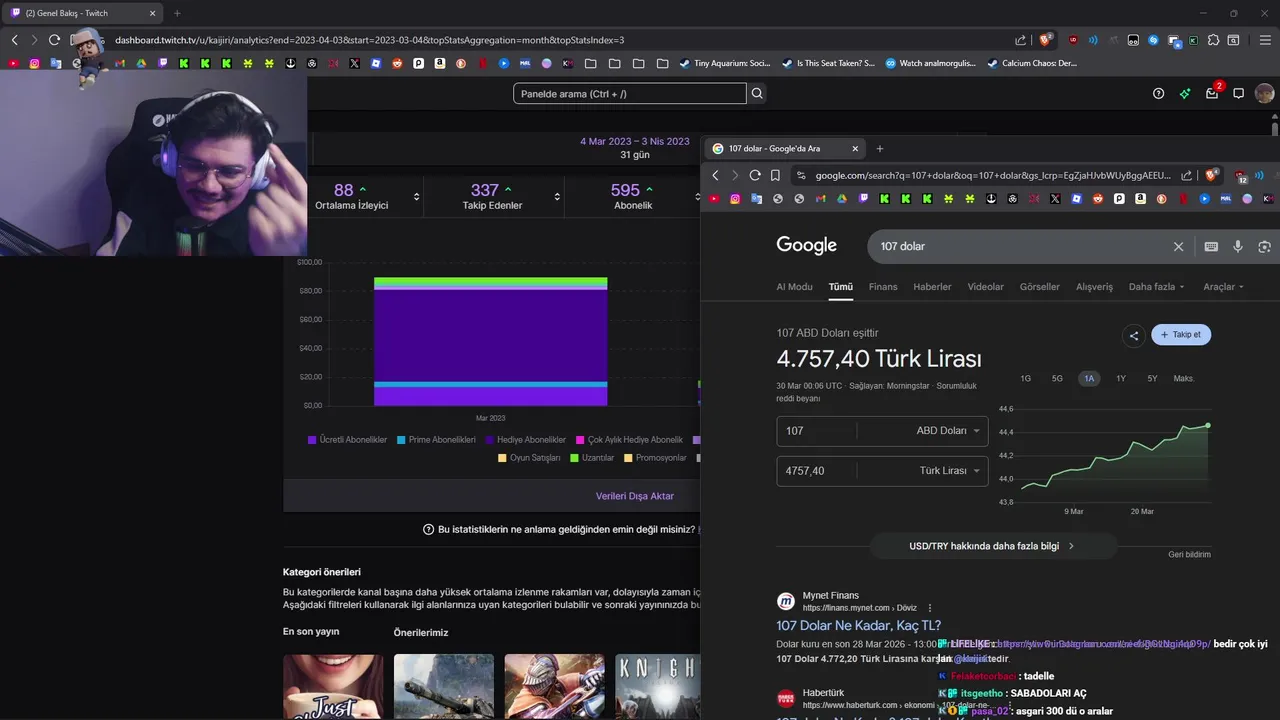
Task: Open Instagram bookmark in Google window bar
Action: click(735, 199)
